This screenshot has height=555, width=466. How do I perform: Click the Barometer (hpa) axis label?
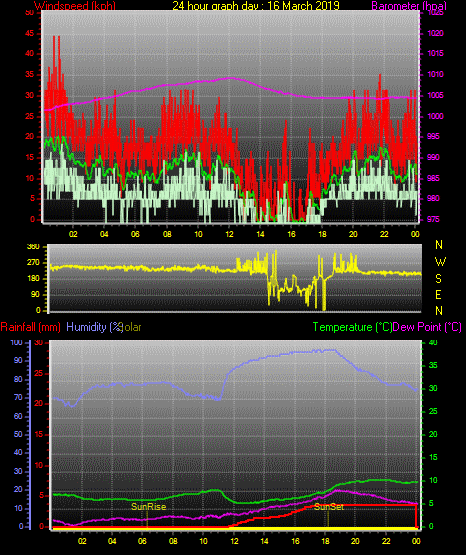coord(409,6)
